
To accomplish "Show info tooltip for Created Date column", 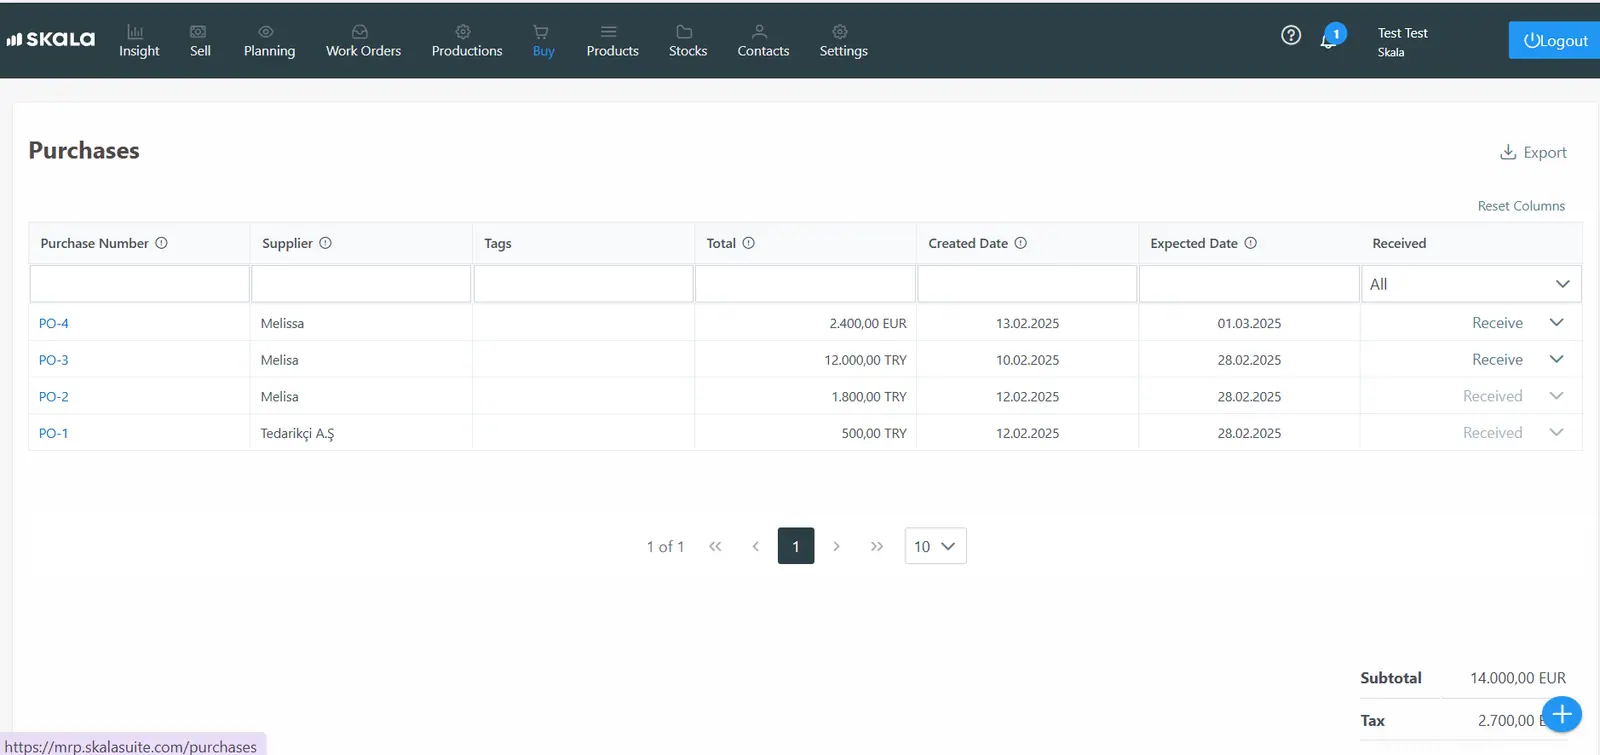I will (1021, 243).
